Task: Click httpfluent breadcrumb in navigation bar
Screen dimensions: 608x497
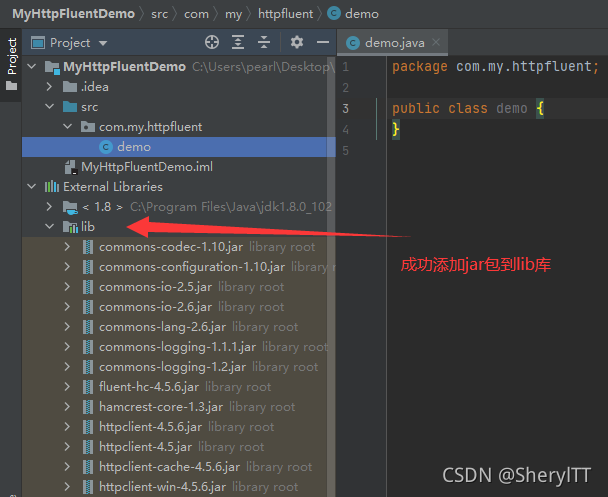Action: pos(285,14)
